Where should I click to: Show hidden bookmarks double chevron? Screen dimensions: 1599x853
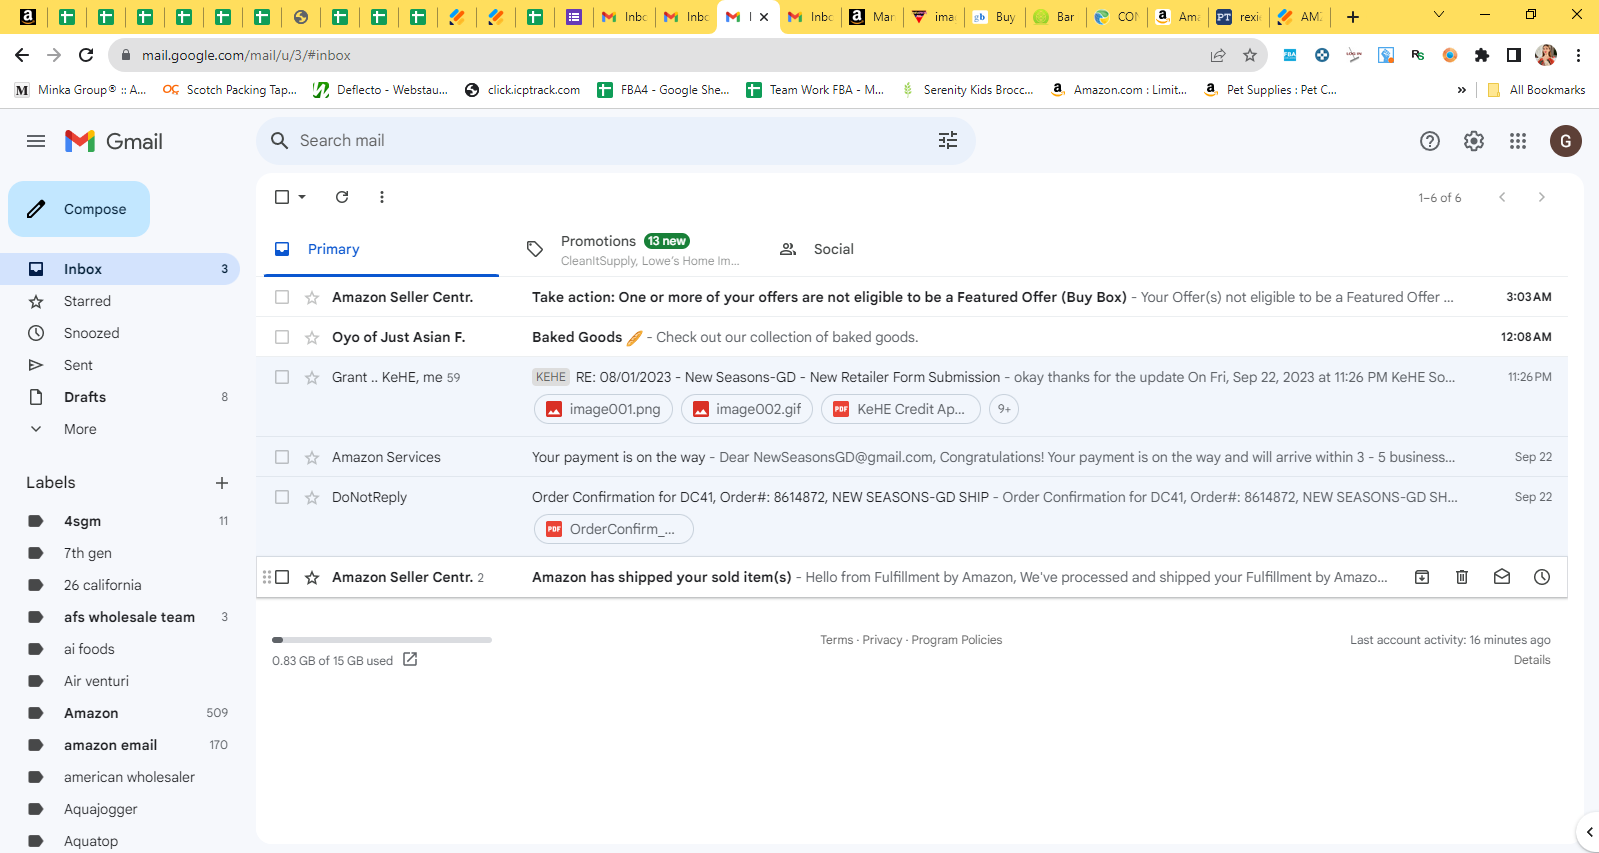pyautogui.click(x=1461, y=90)
